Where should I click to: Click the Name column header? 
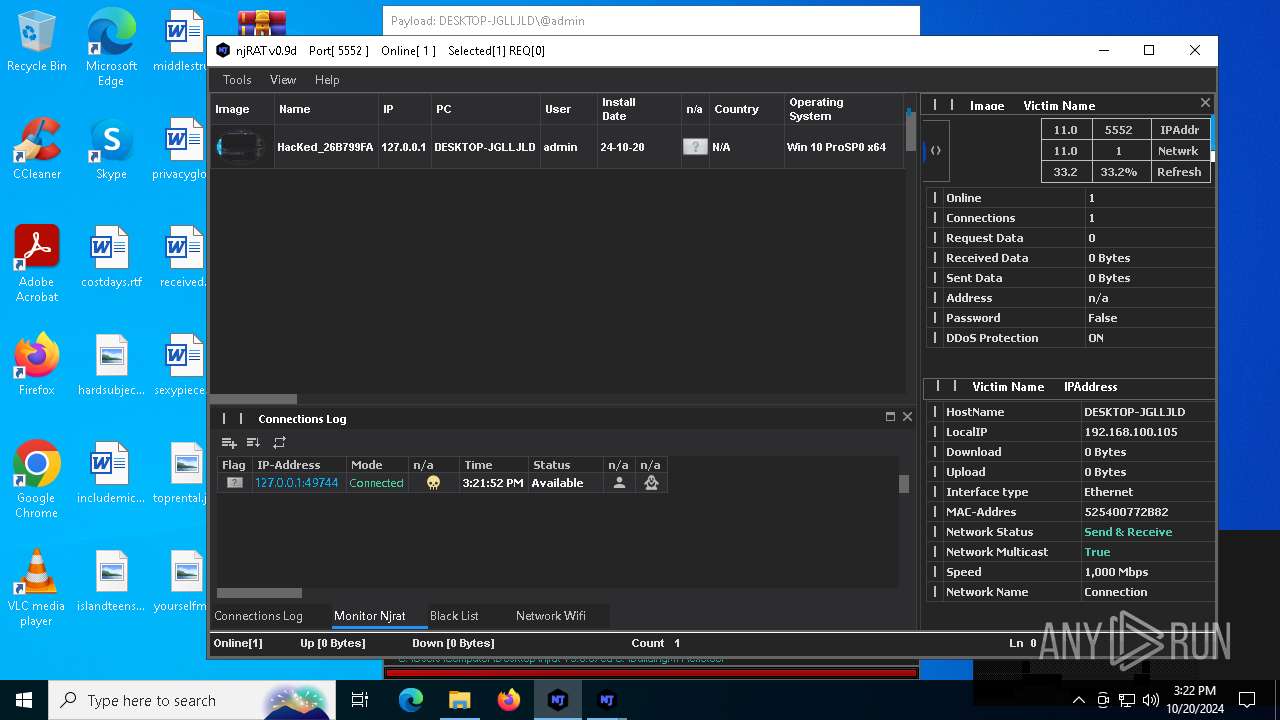tap(325, 109)
